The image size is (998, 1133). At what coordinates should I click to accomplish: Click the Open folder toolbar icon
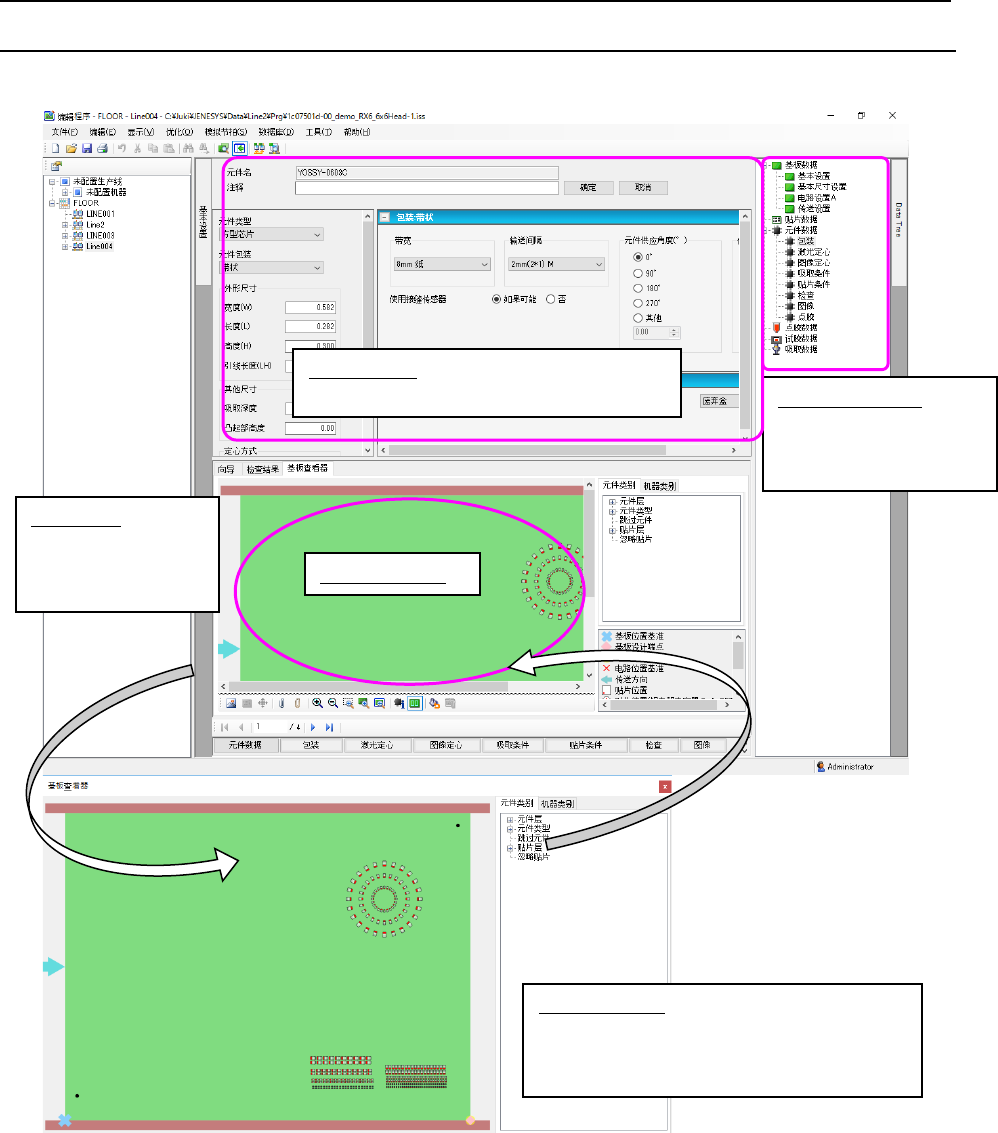tap(71, 148)
